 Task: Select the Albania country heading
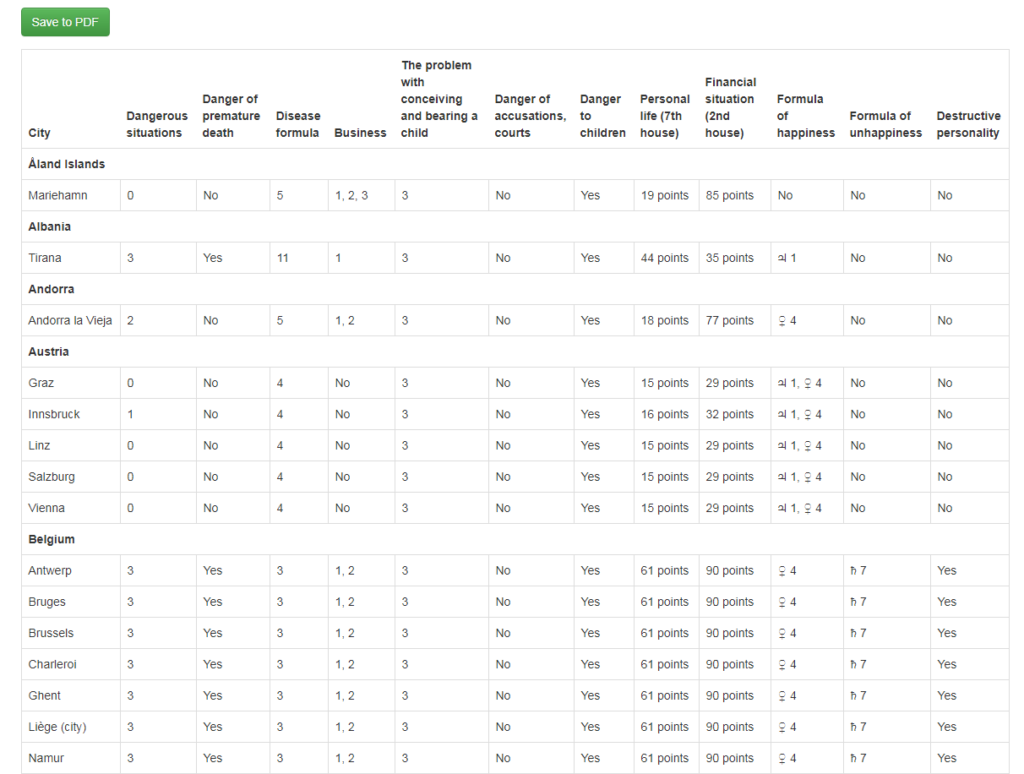[49, 227]
